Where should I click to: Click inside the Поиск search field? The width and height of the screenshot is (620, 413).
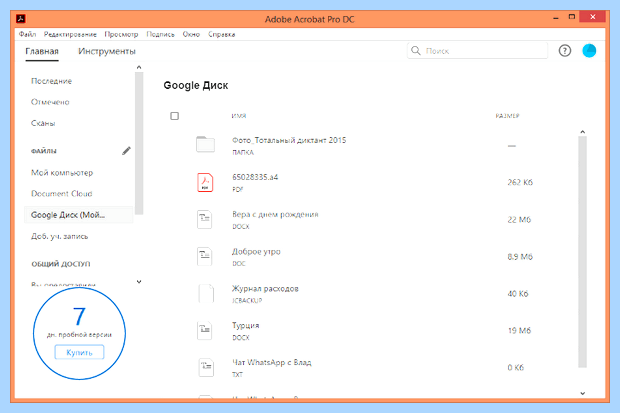[477, 51]
